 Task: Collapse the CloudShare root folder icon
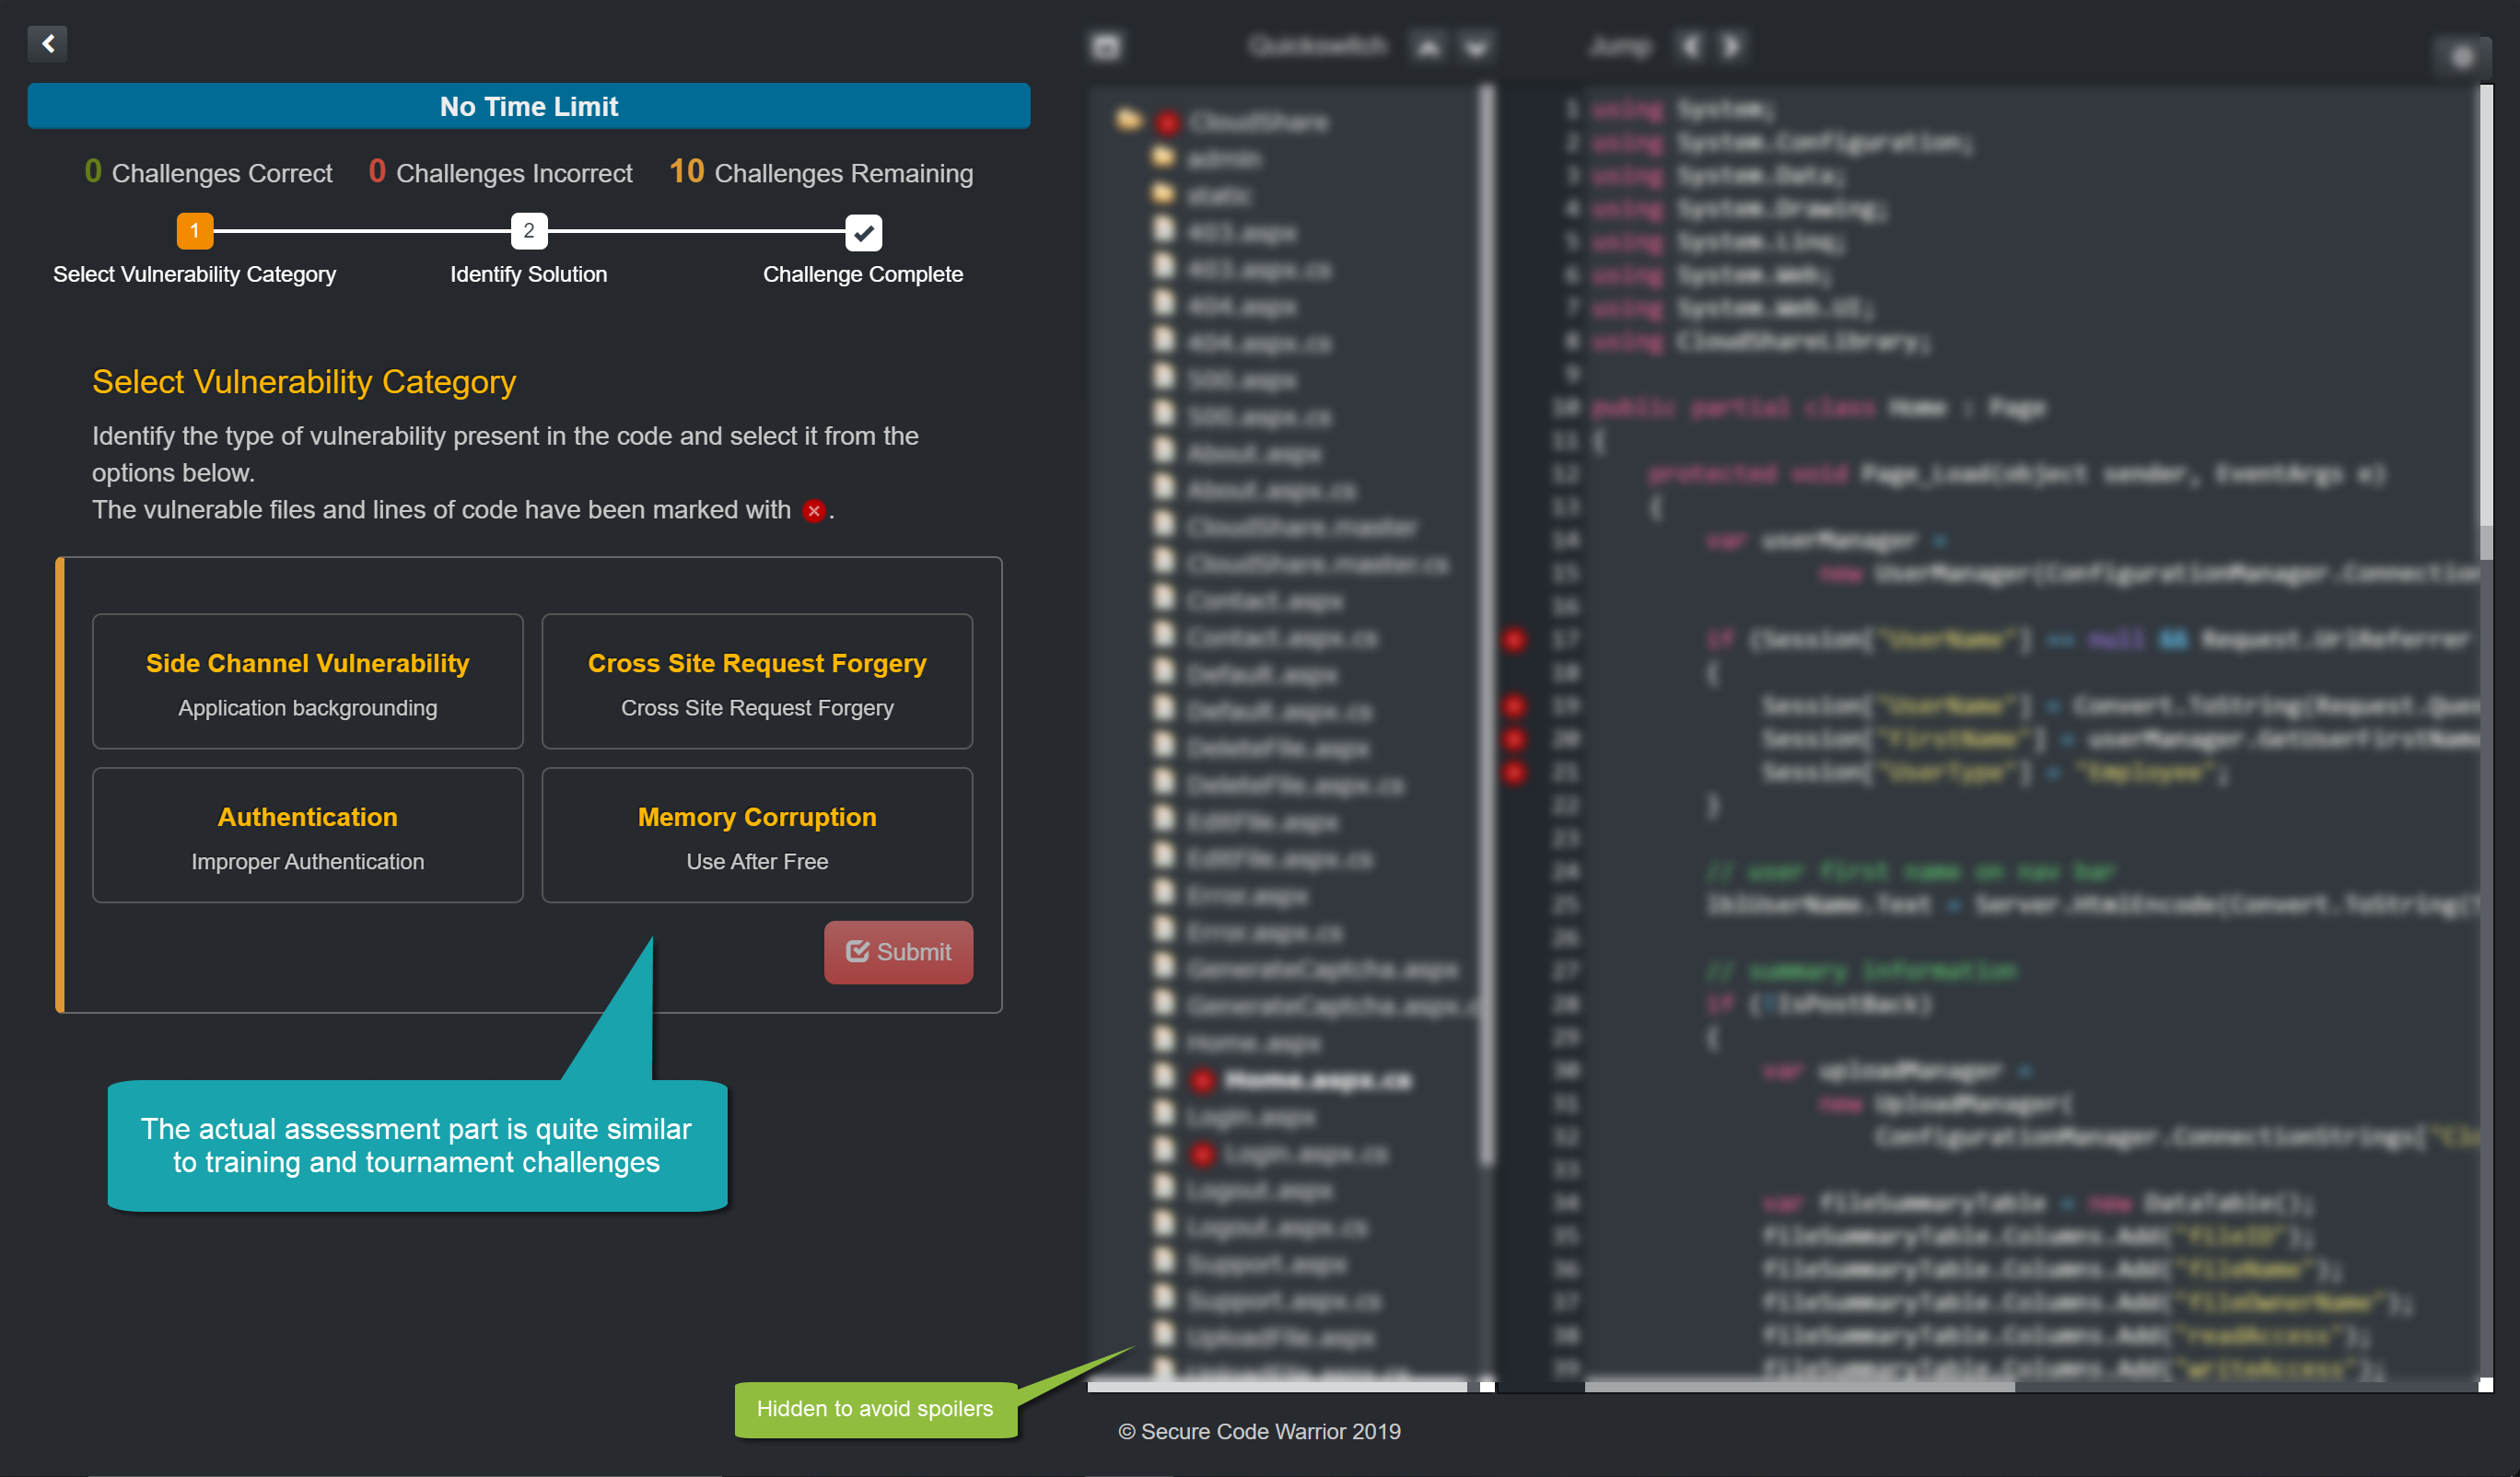[x=1128, y=120]
